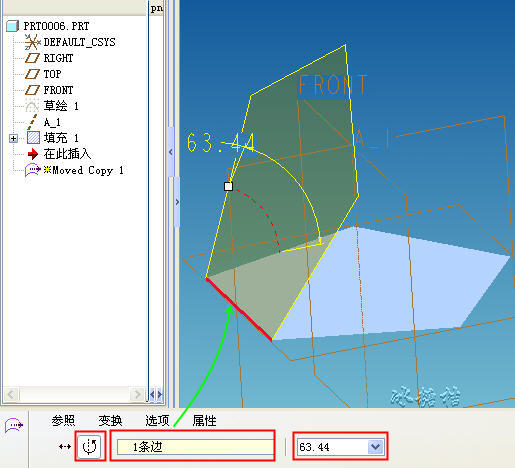This screenshot has height=468, width=515.
Task: Click the lower sash arrow handle
Action: (x=177, y=202)
